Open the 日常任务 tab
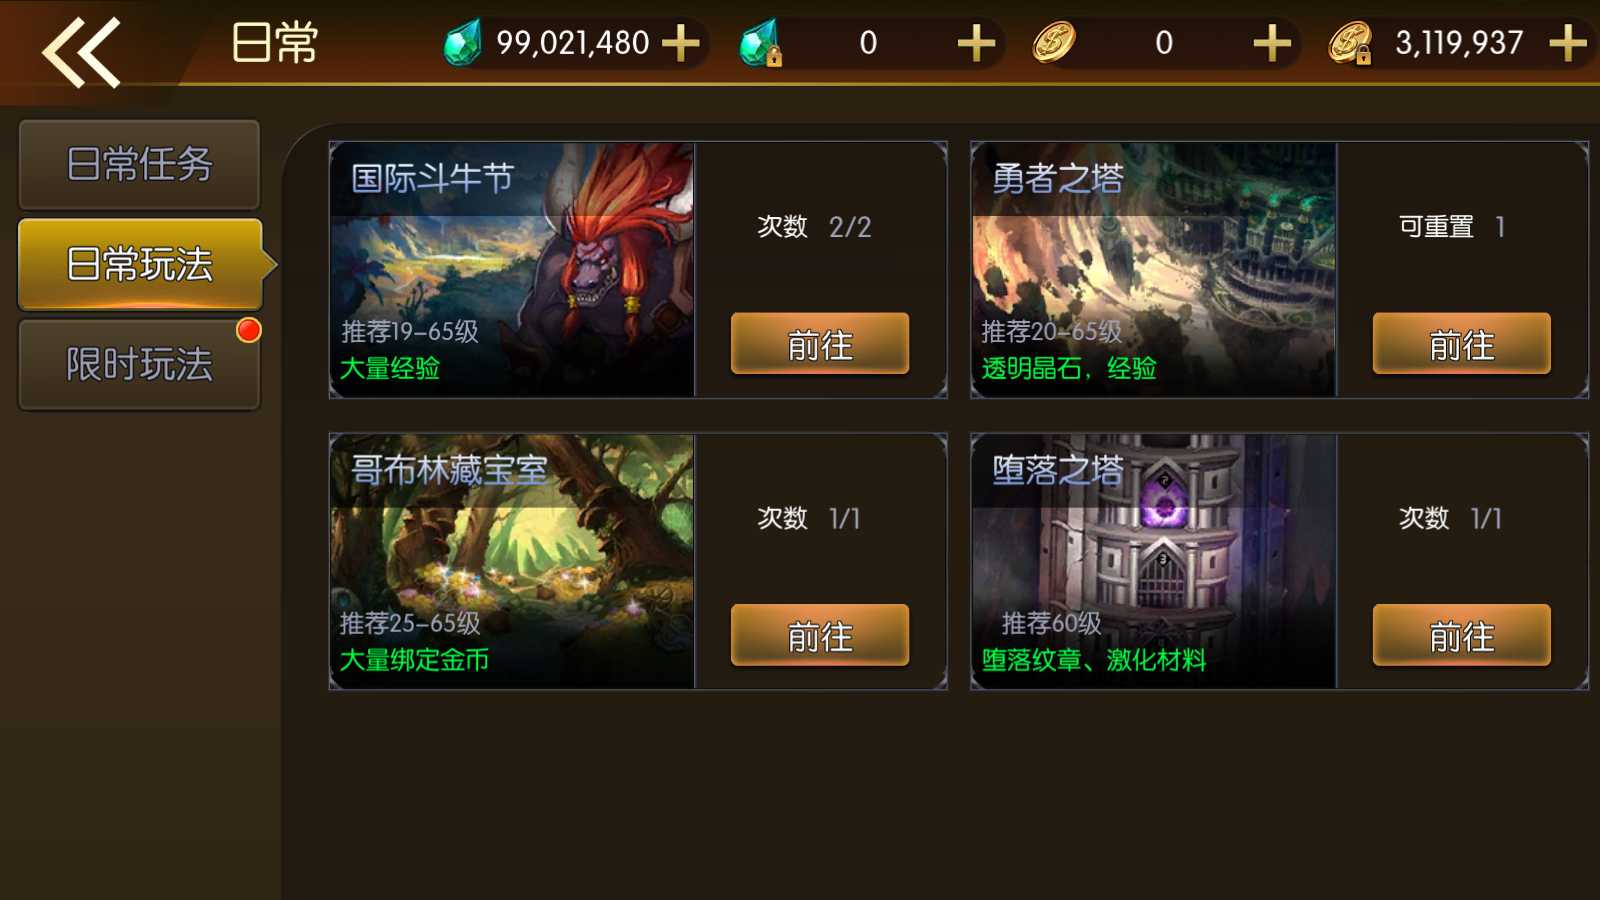This screenshot has width=1600, height=900. pos(139,164)
